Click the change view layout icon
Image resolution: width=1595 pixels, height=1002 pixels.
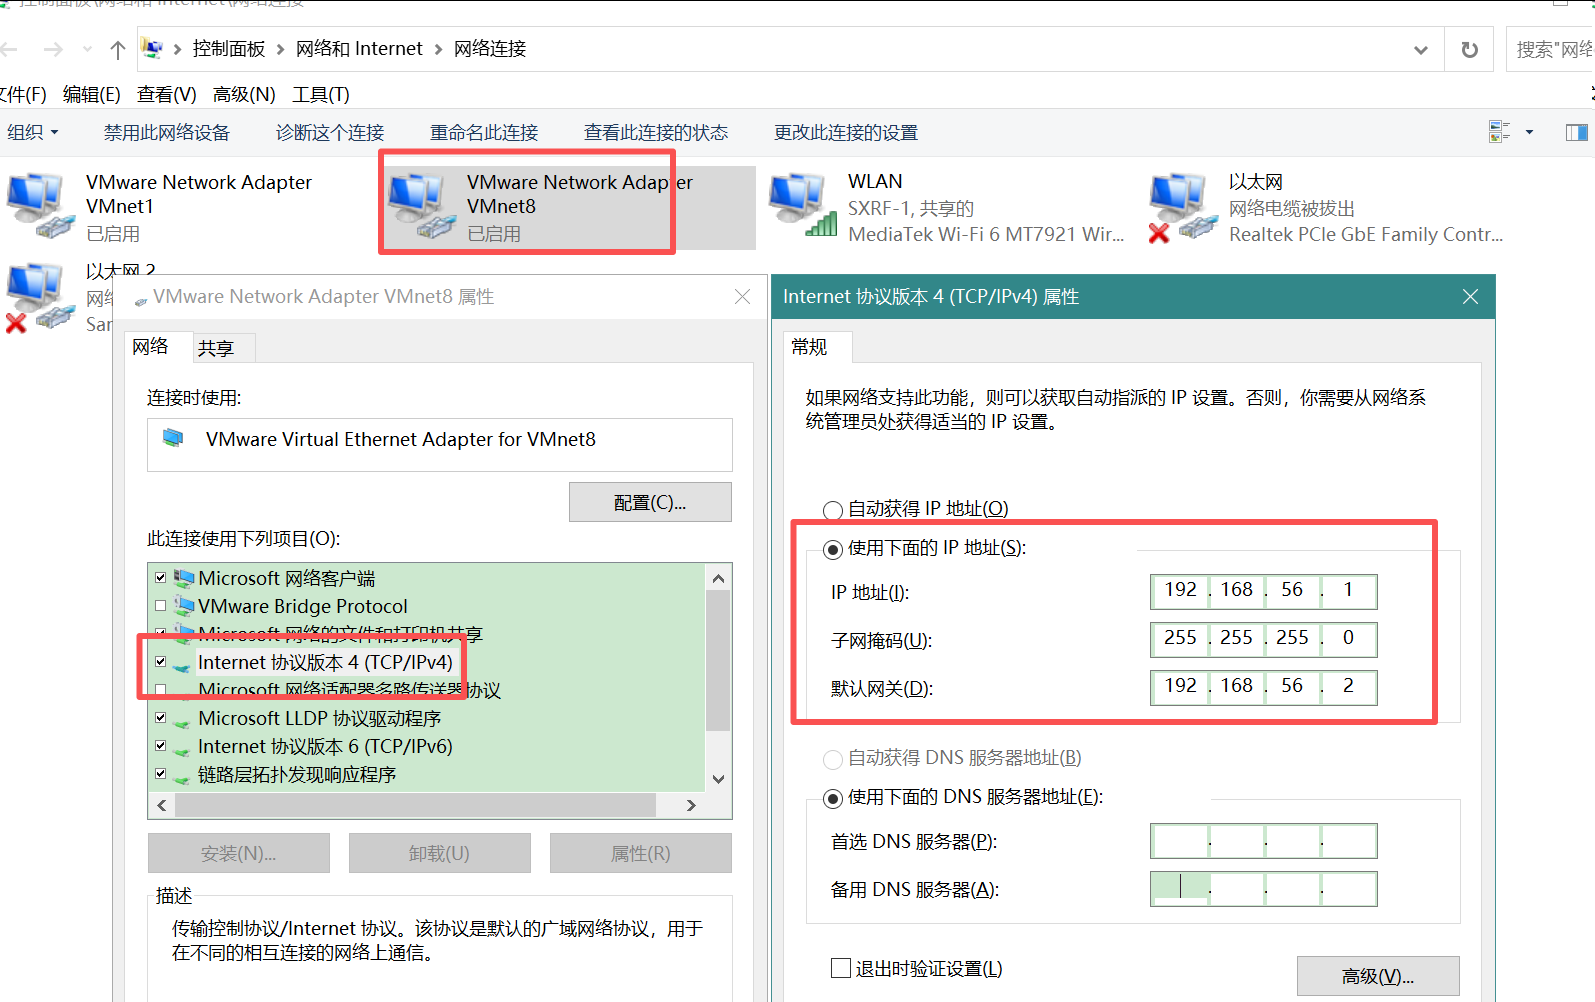click(1499, 132)
